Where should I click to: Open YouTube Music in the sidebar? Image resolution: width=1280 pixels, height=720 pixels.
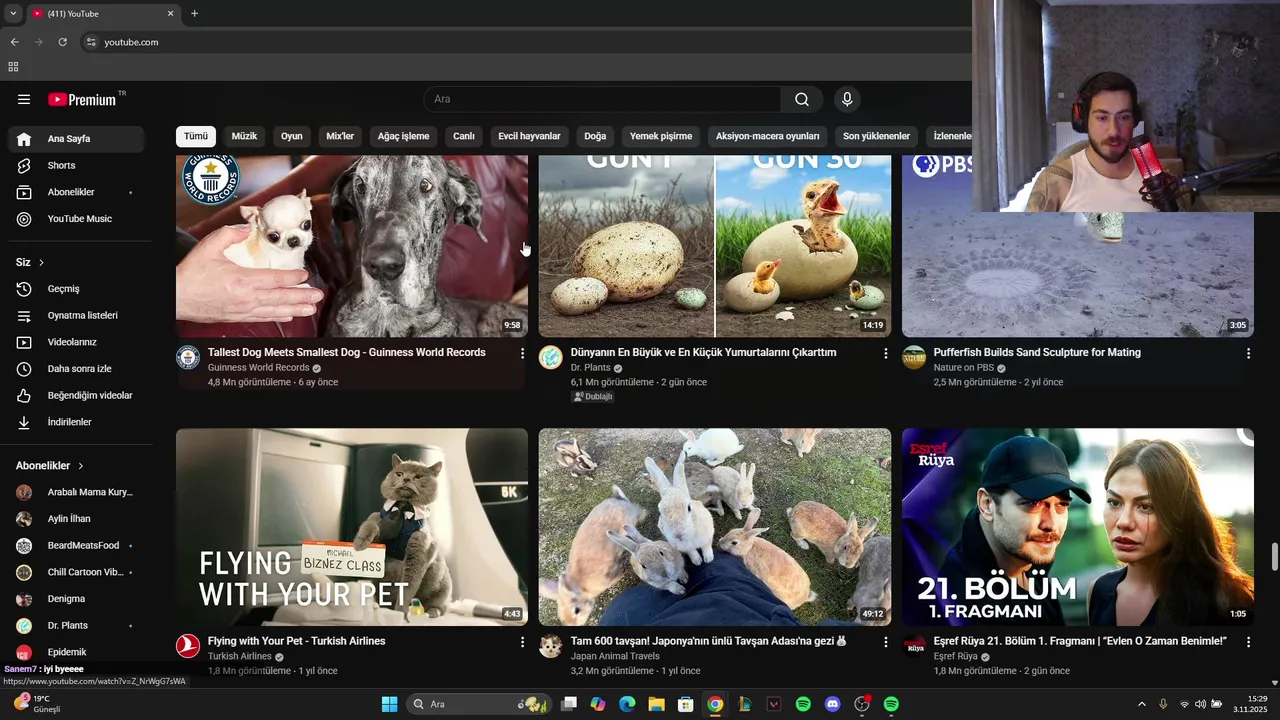[x=76, y=219]
